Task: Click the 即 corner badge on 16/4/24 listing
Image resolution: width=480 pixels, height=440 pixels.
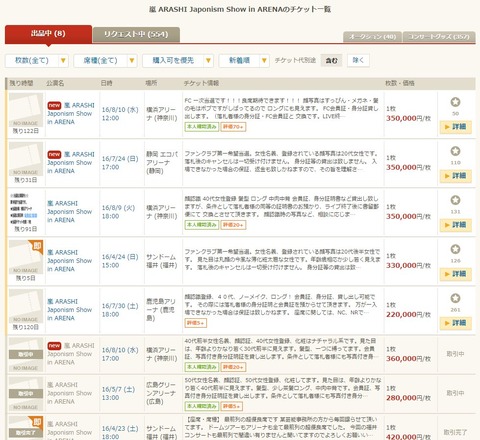Action: tap(37, 246)
